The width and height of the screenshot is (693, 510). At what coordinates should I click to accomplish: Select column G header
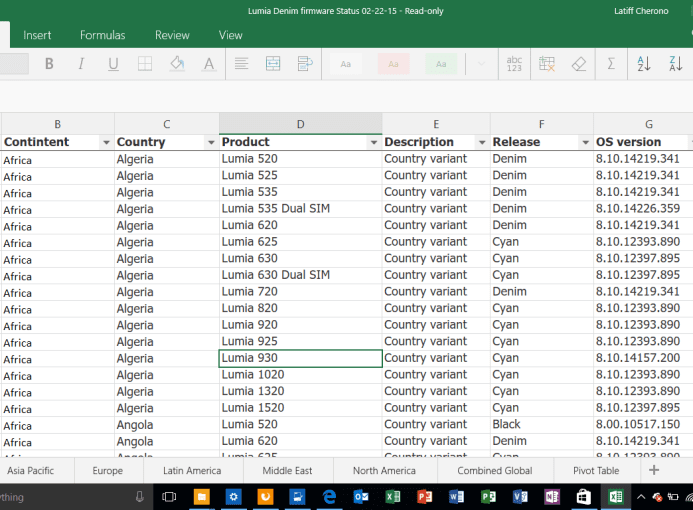coord(648,124)
